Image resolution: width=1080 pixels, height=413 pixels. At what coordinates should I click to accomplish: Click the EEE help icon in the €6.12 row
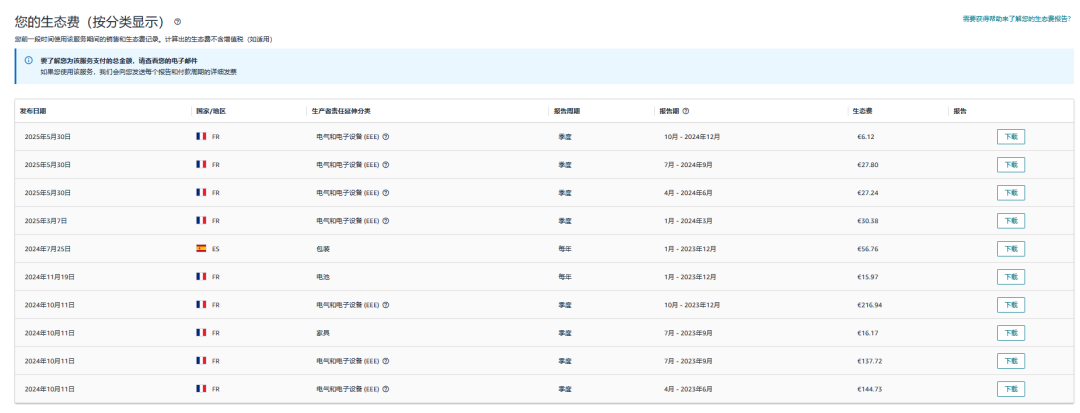pyautogui.click(x=386, y=136)
